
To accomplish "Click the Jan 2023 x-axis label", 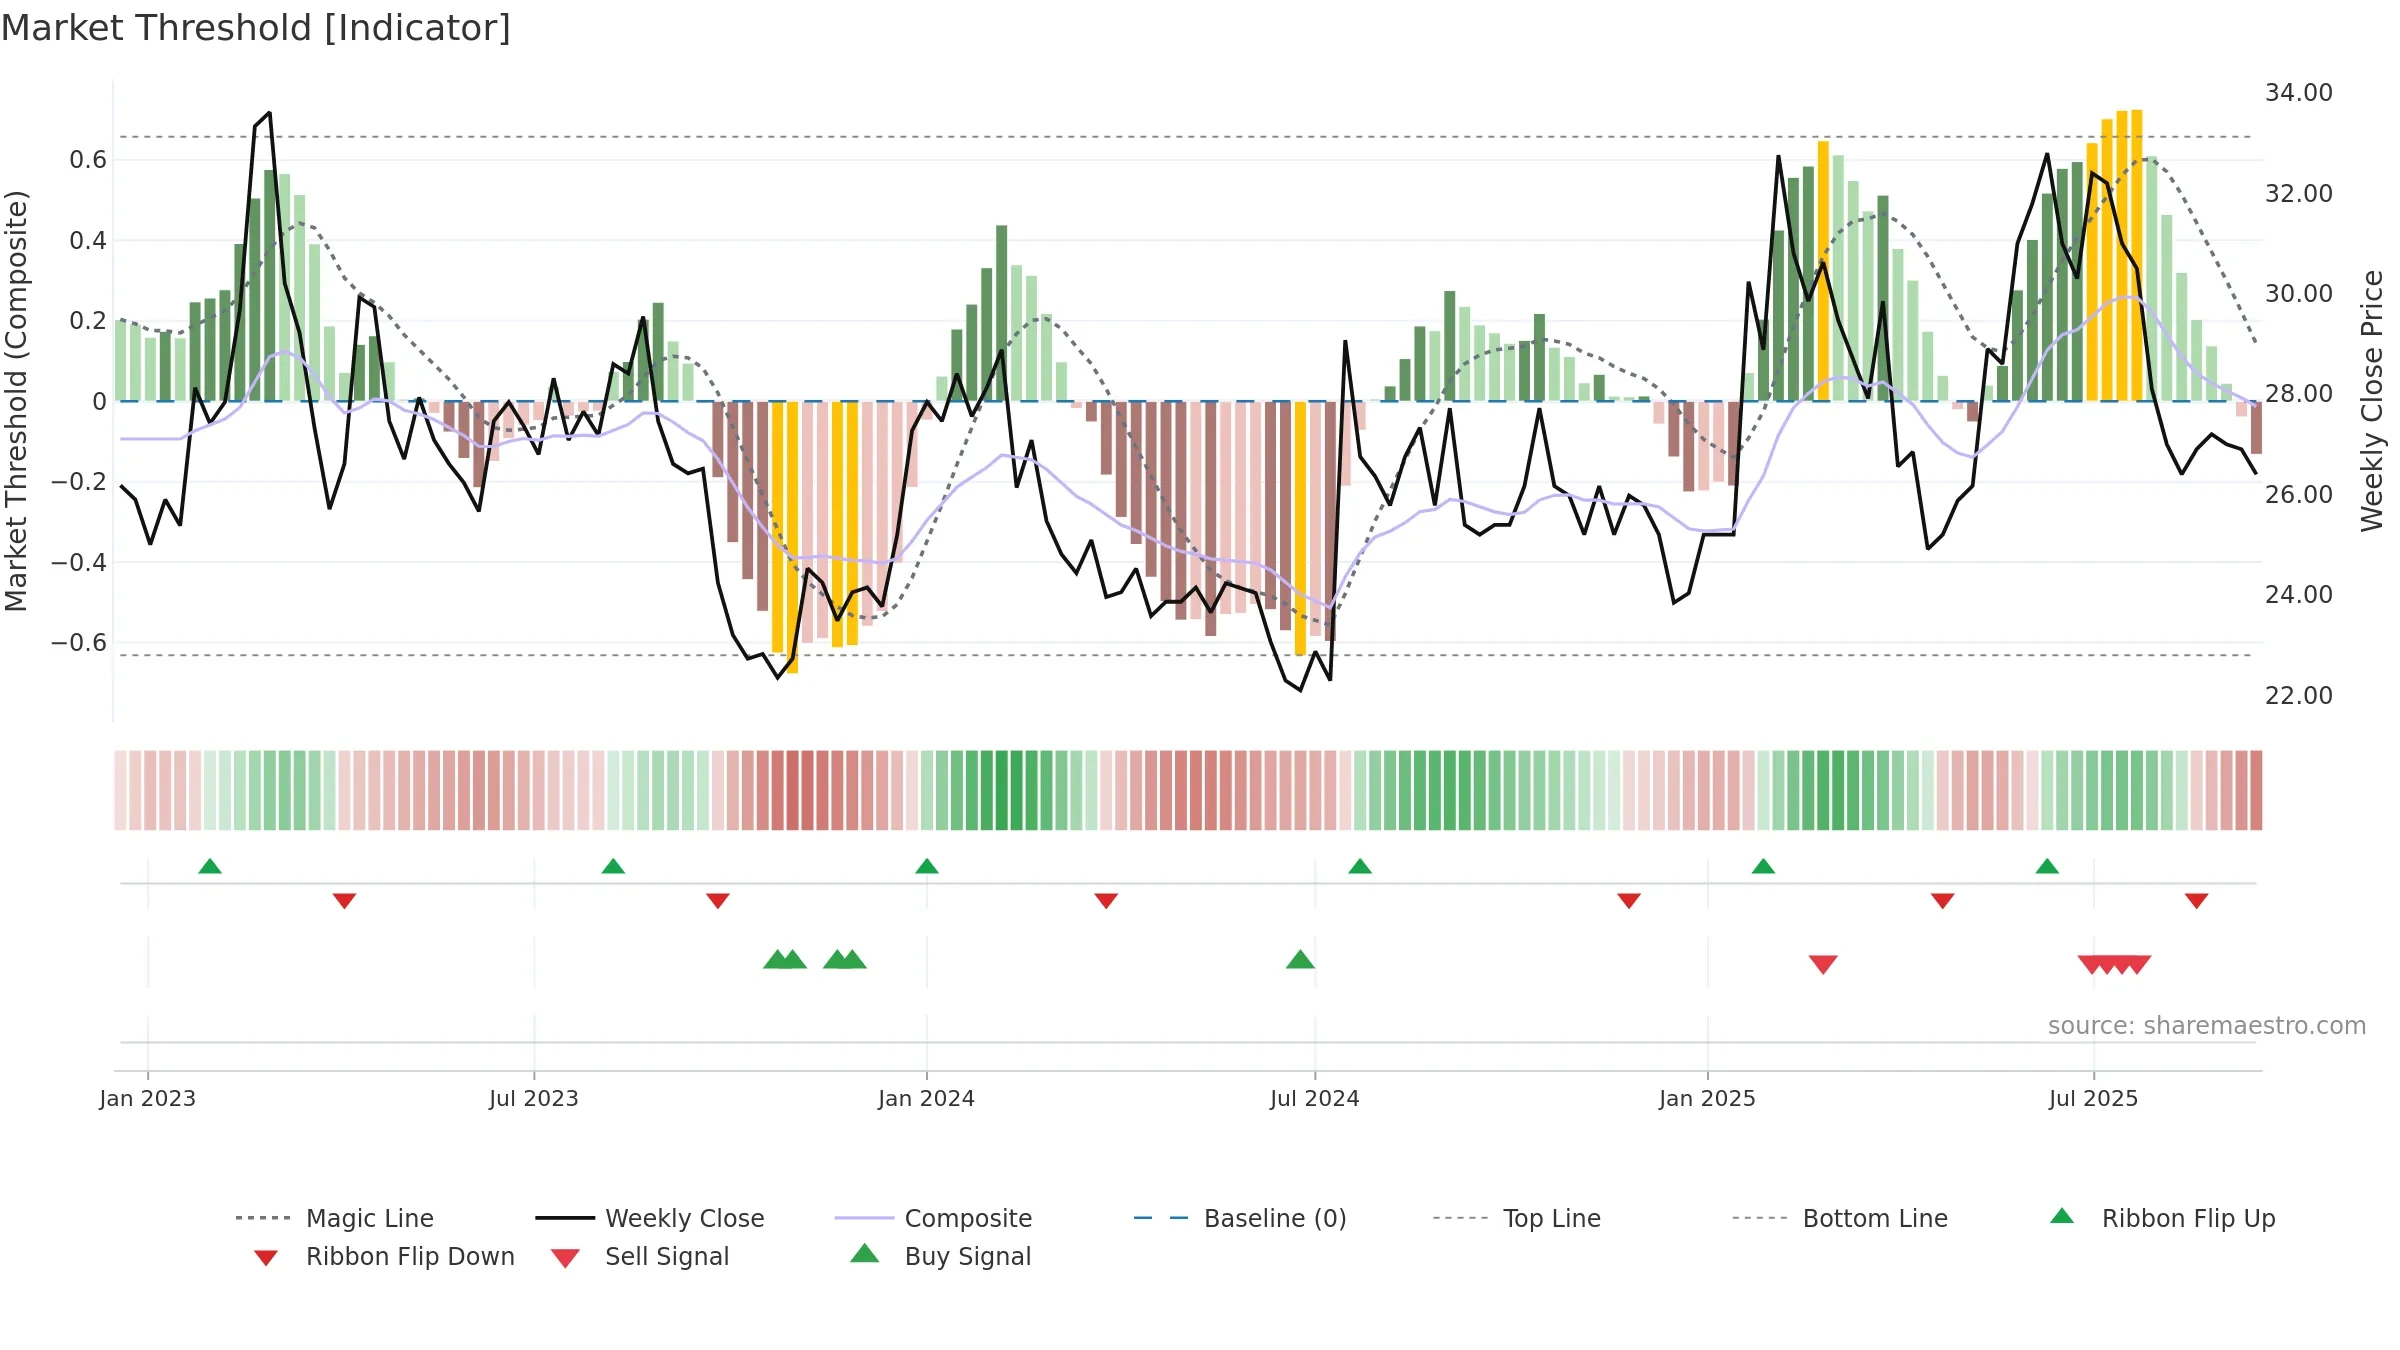I will coord(148,1098).
